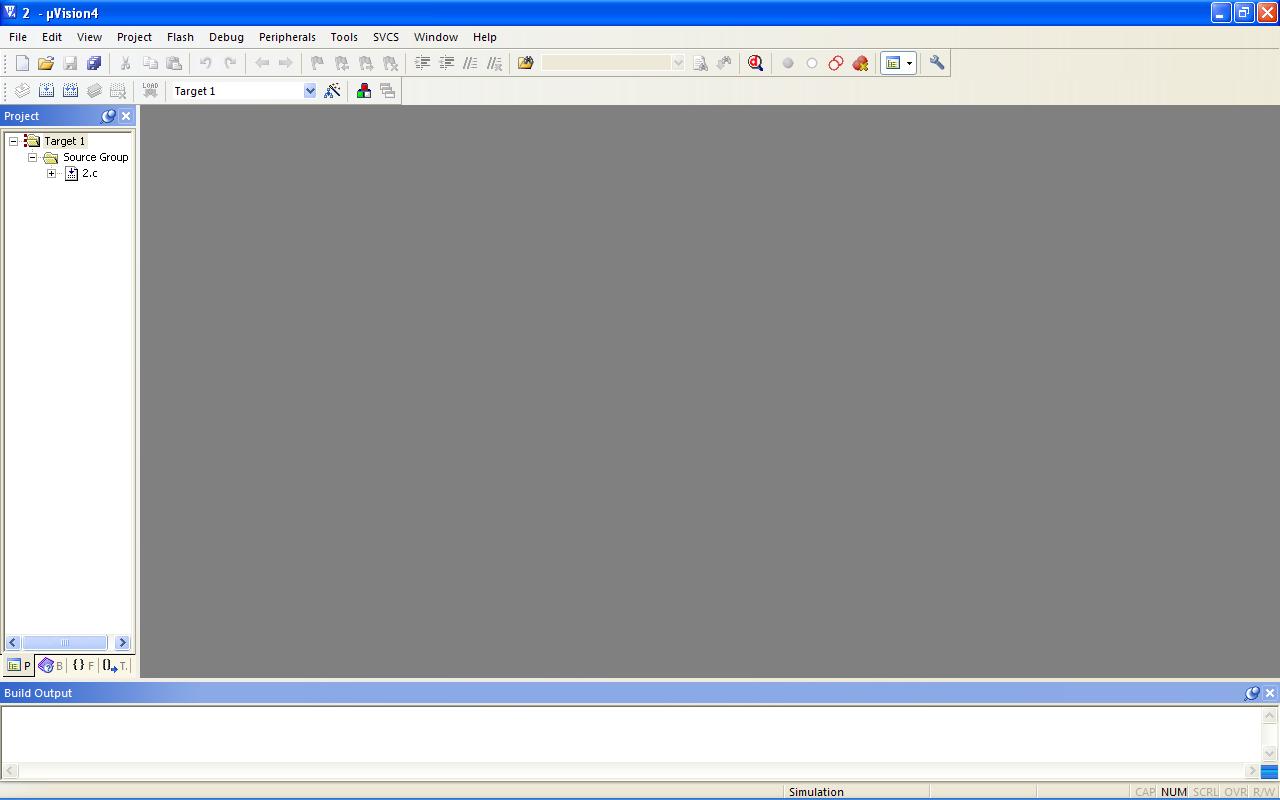Expand the 2.c tree node
Image resolution: width=1280 pixels, height=800 pixels.
click(x=52, y=173)
